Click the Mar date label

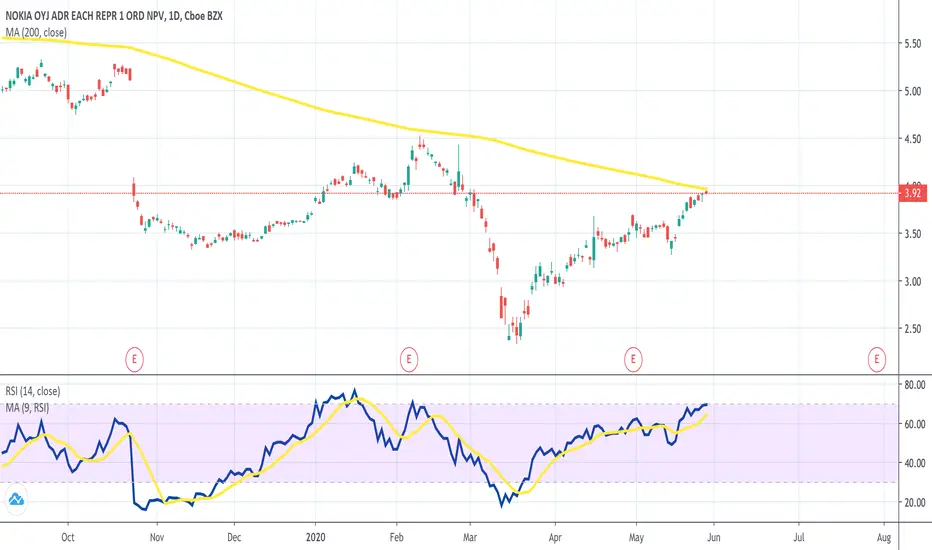[x=470, y=537]
